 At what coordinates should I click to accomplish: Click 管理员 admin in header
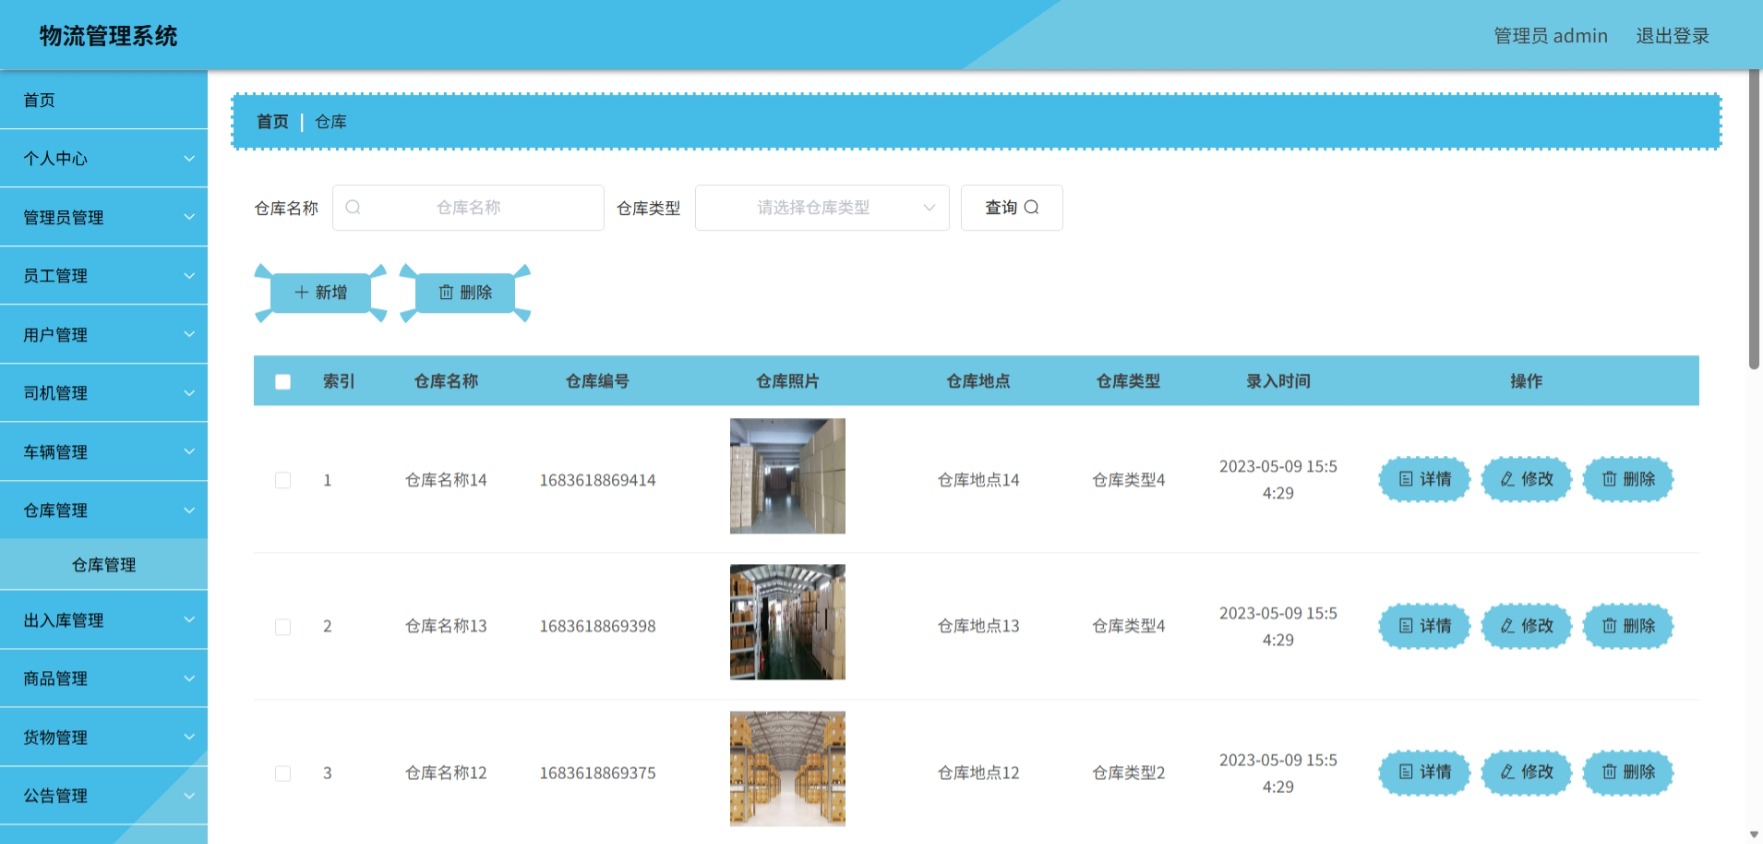(1550, 36)
